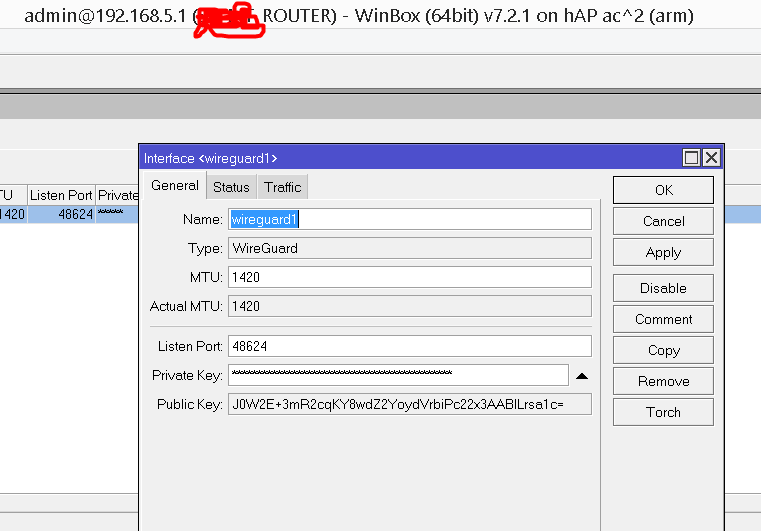Viewport: 761px width, 531px height.
Task: Maximize the Interface wireguard1 dialog
Action: [691, 158]
